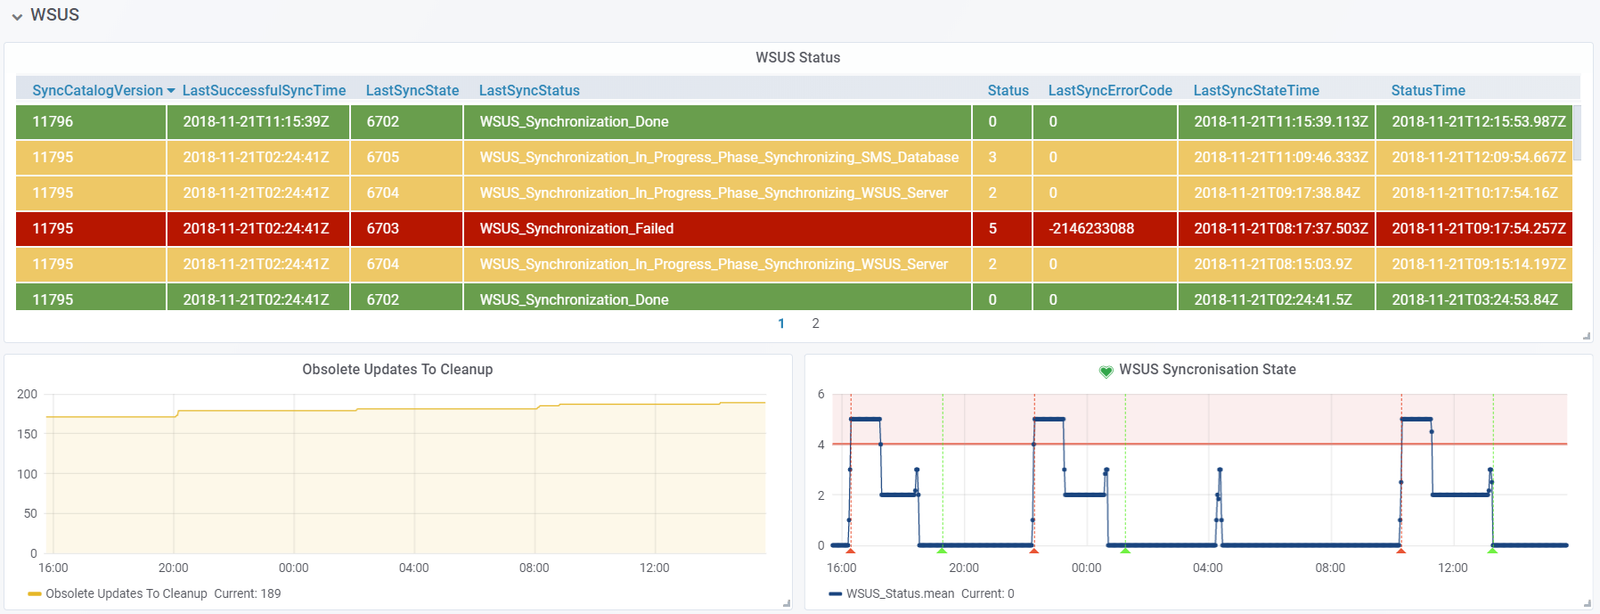
Task: Click red annotation marker between 20:00 and 00:00
Action: click(1034, 550)
